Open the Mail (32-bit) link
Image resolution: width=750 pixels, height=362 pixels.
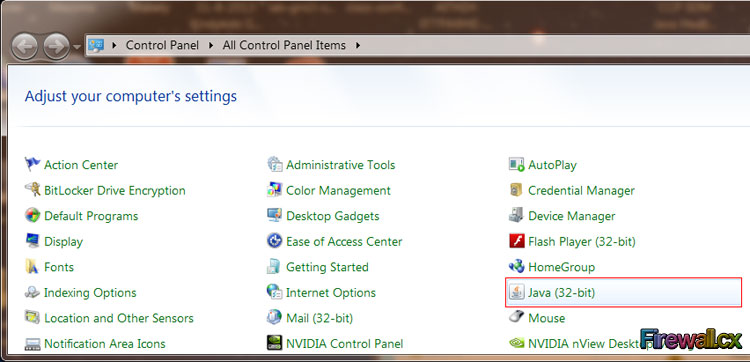pyautogui.click(x=319, y=318)
